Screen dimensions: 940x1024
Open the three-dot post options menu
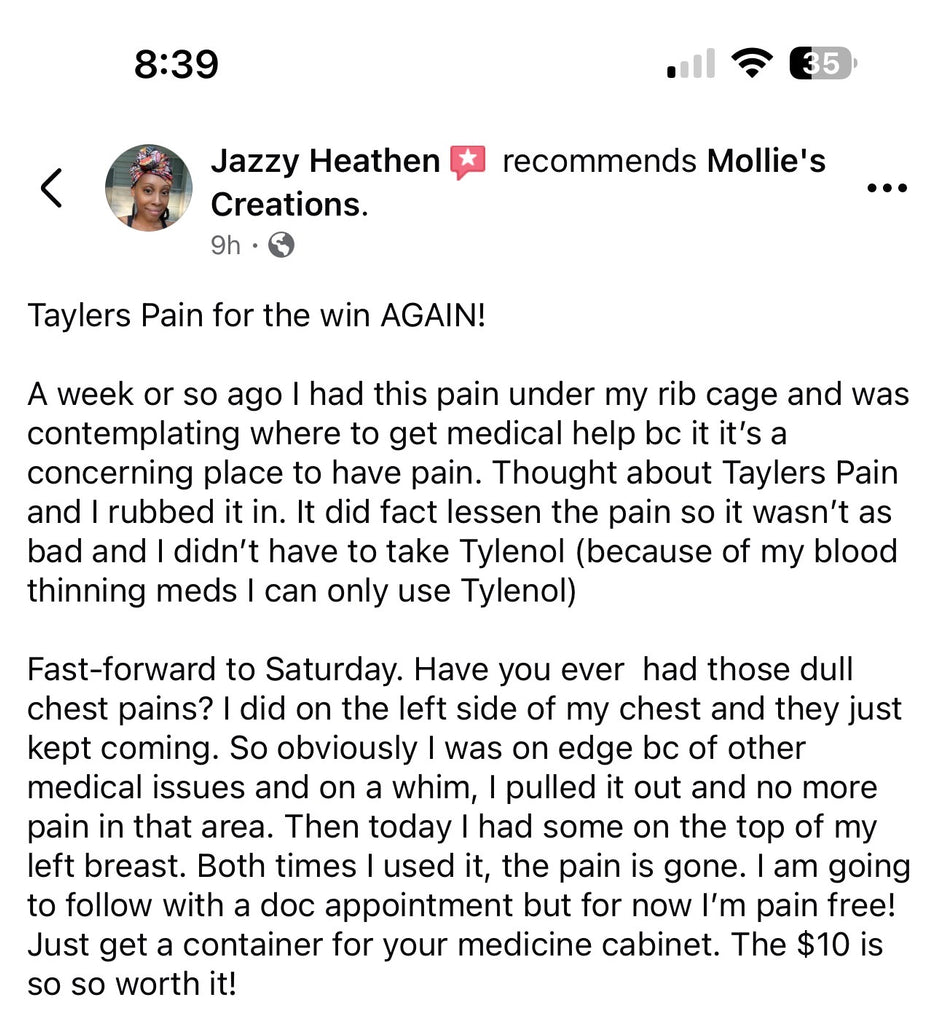[x=886, y=187]
